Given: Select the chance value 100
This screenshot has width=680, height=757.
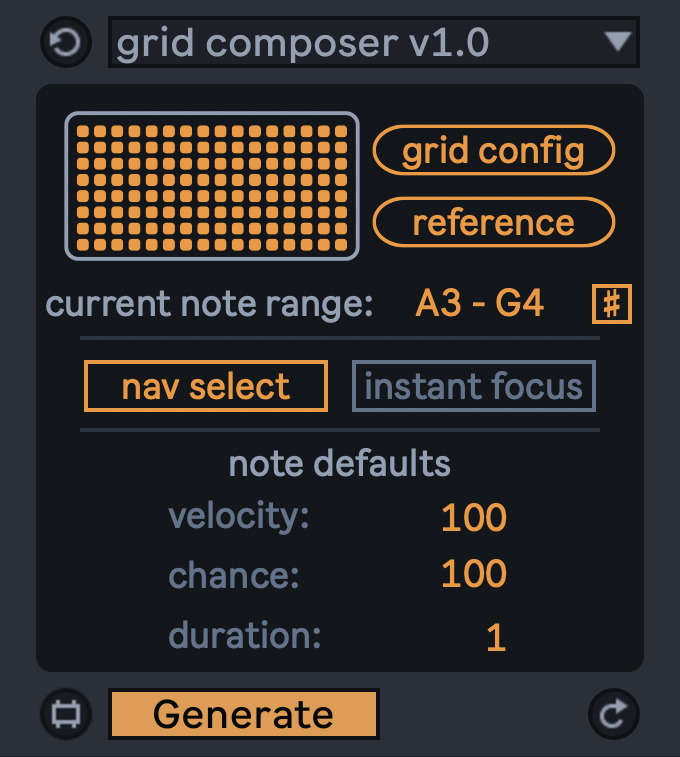Looking at the screenshot, I should 474,574.
